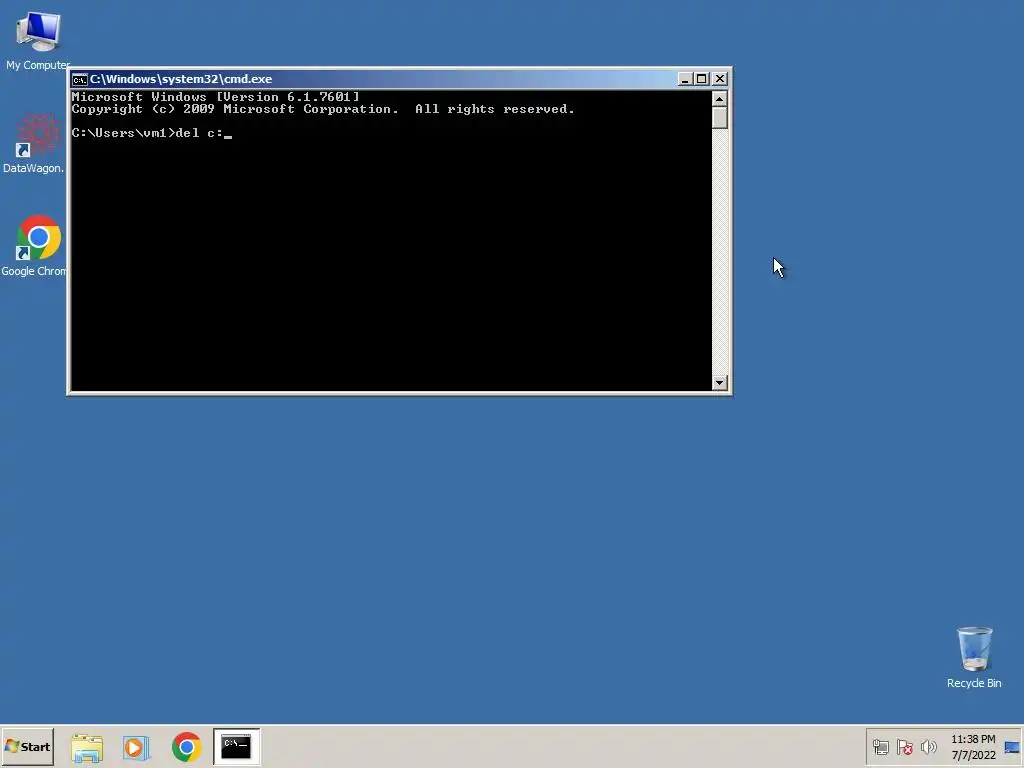Minimize the cmd.exe window
The image size is (1024, 768).
tap(684, 79)
